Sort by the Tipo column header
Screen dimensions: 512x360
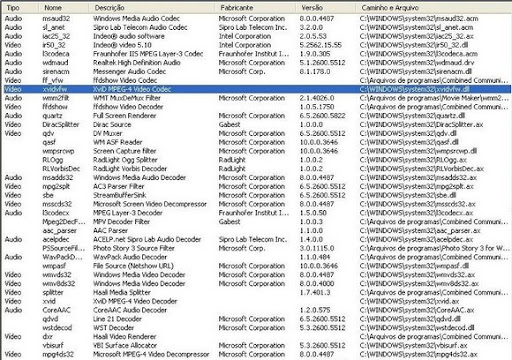tap(20, 7)
